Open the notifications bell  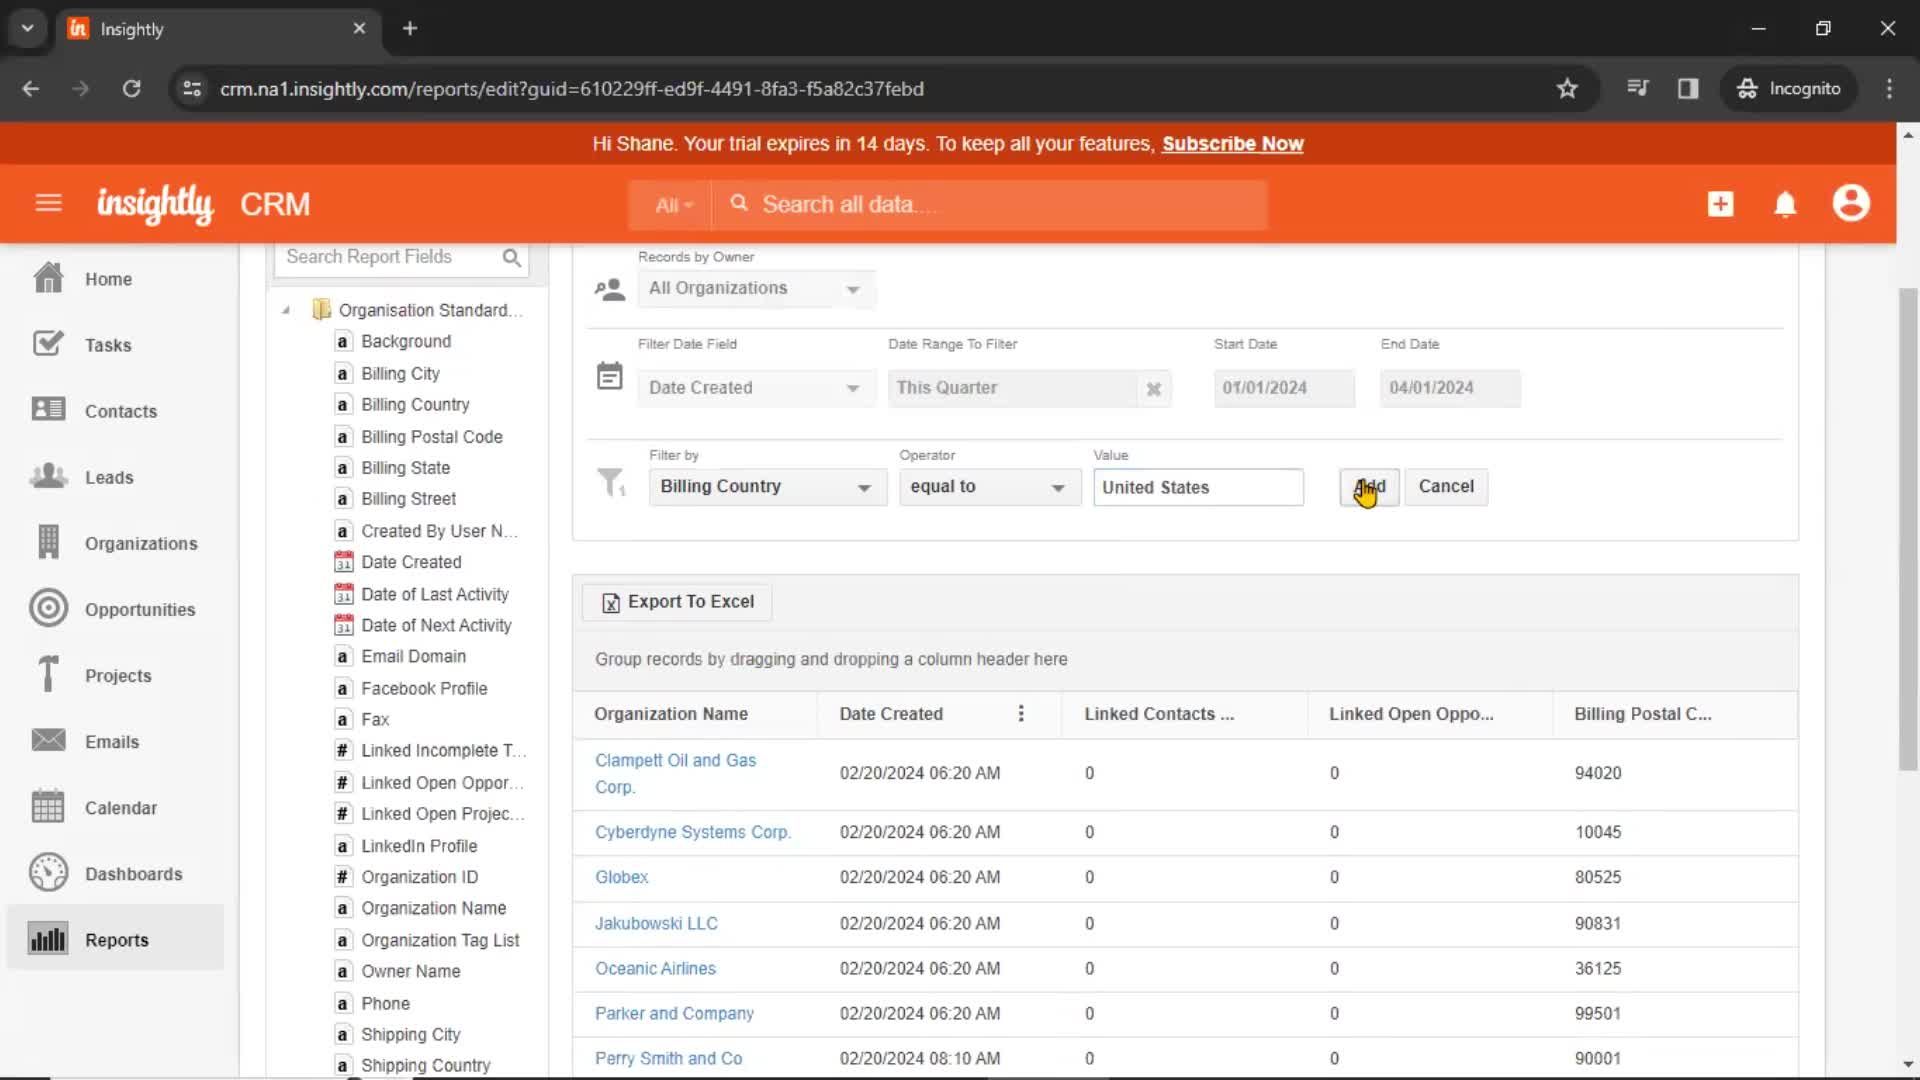click(1785, 204)
